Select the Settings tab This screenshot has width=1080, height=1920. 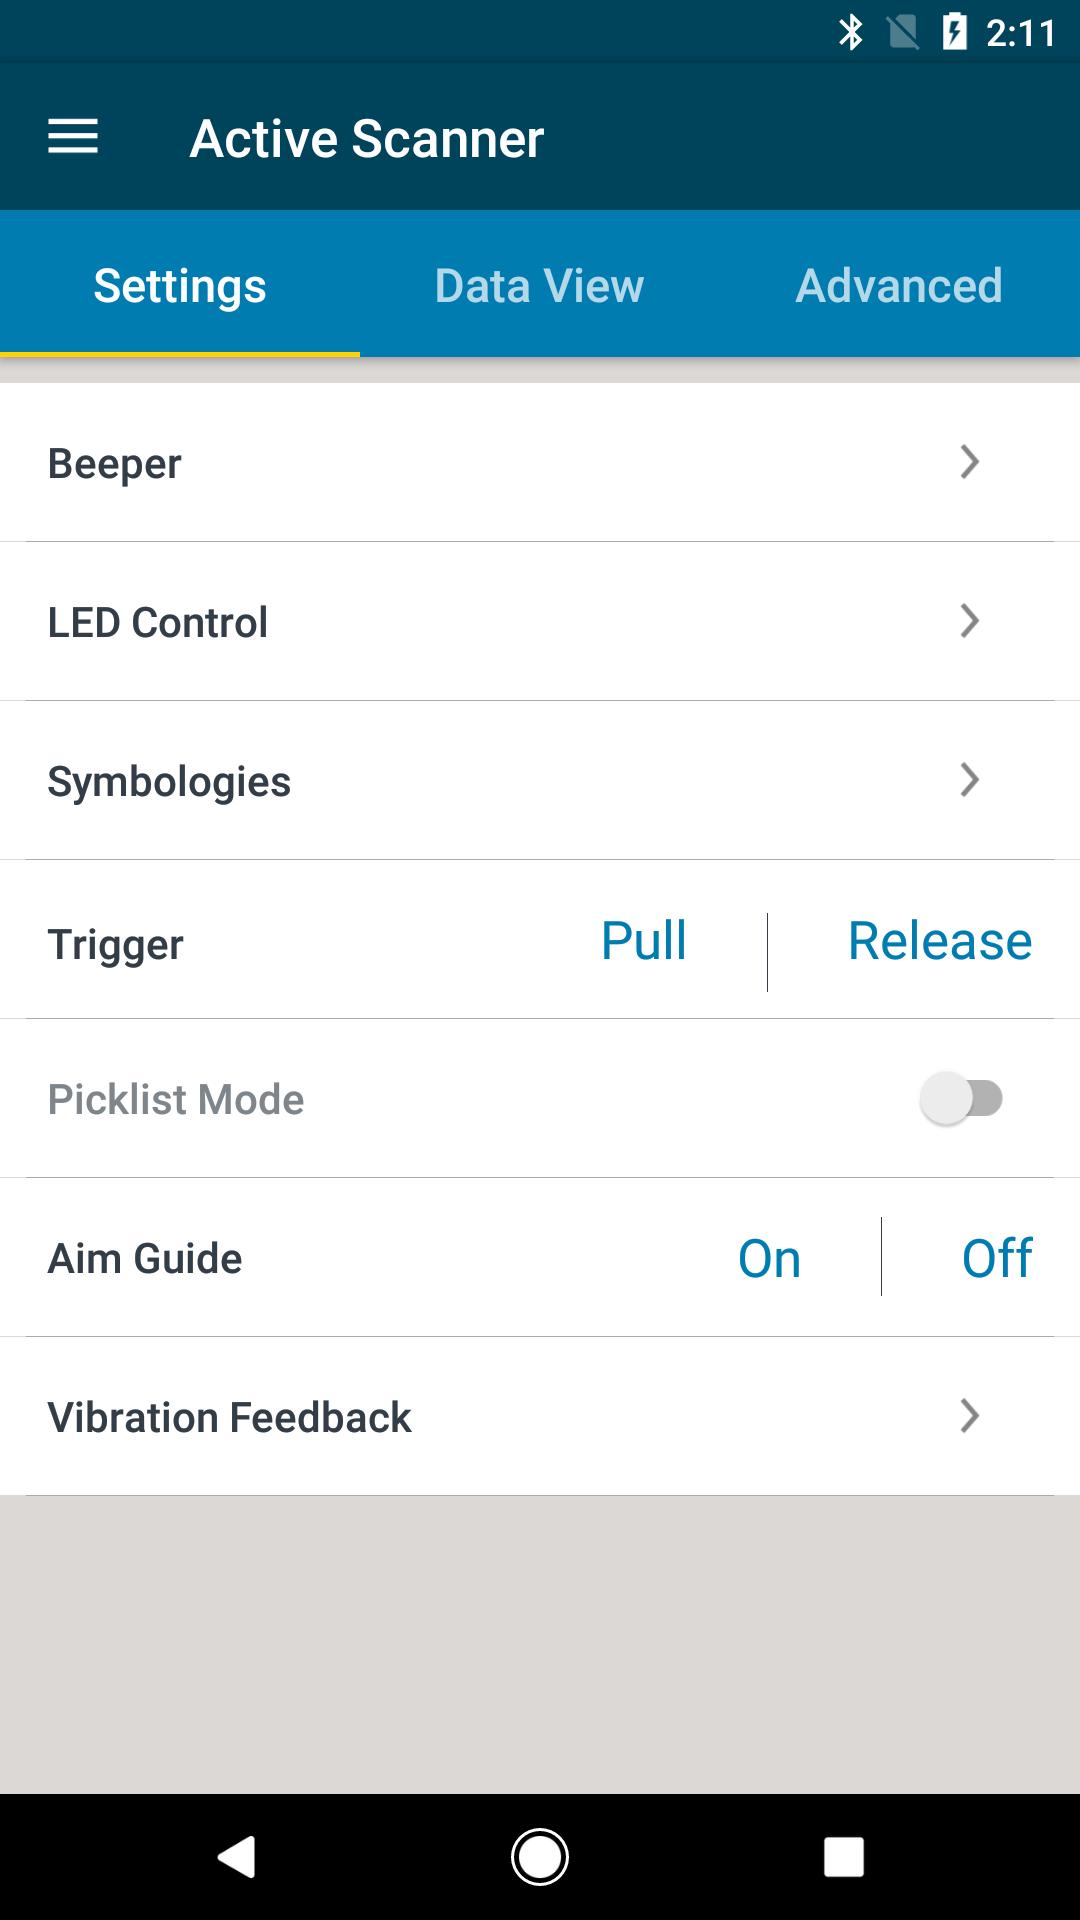(x=180, y=286)
